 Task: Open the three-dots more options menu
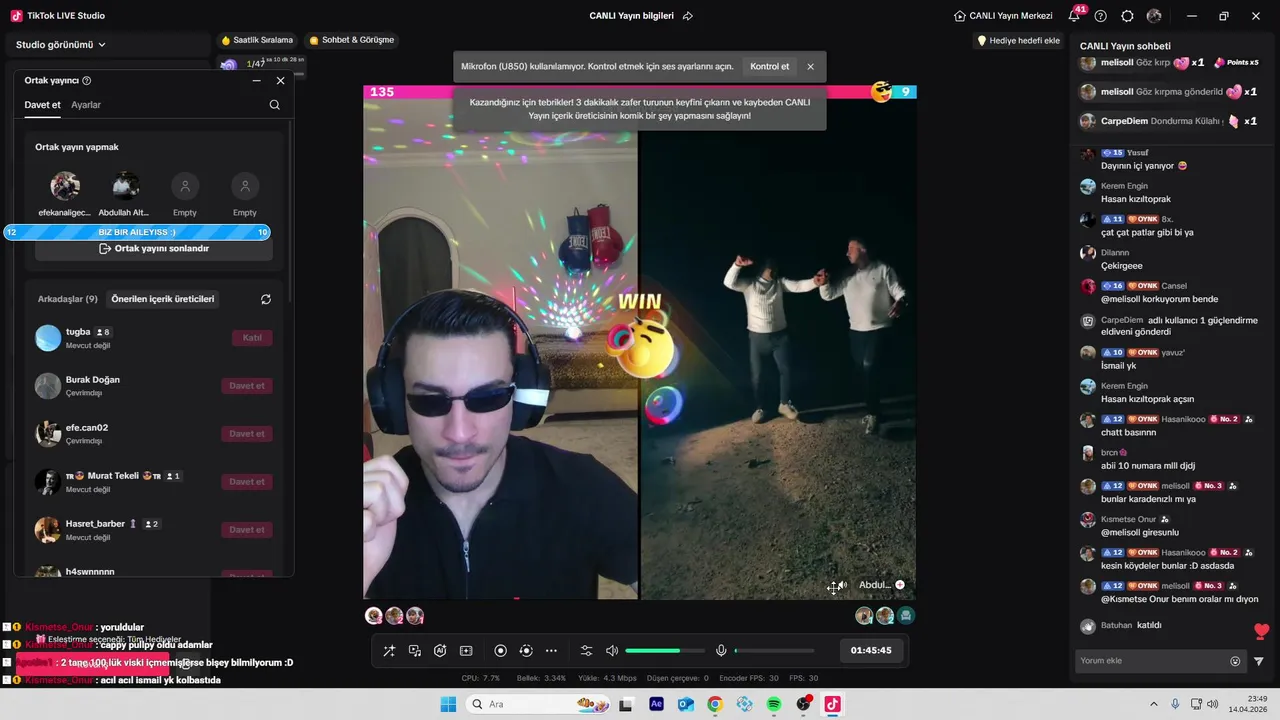pos(551,651)
